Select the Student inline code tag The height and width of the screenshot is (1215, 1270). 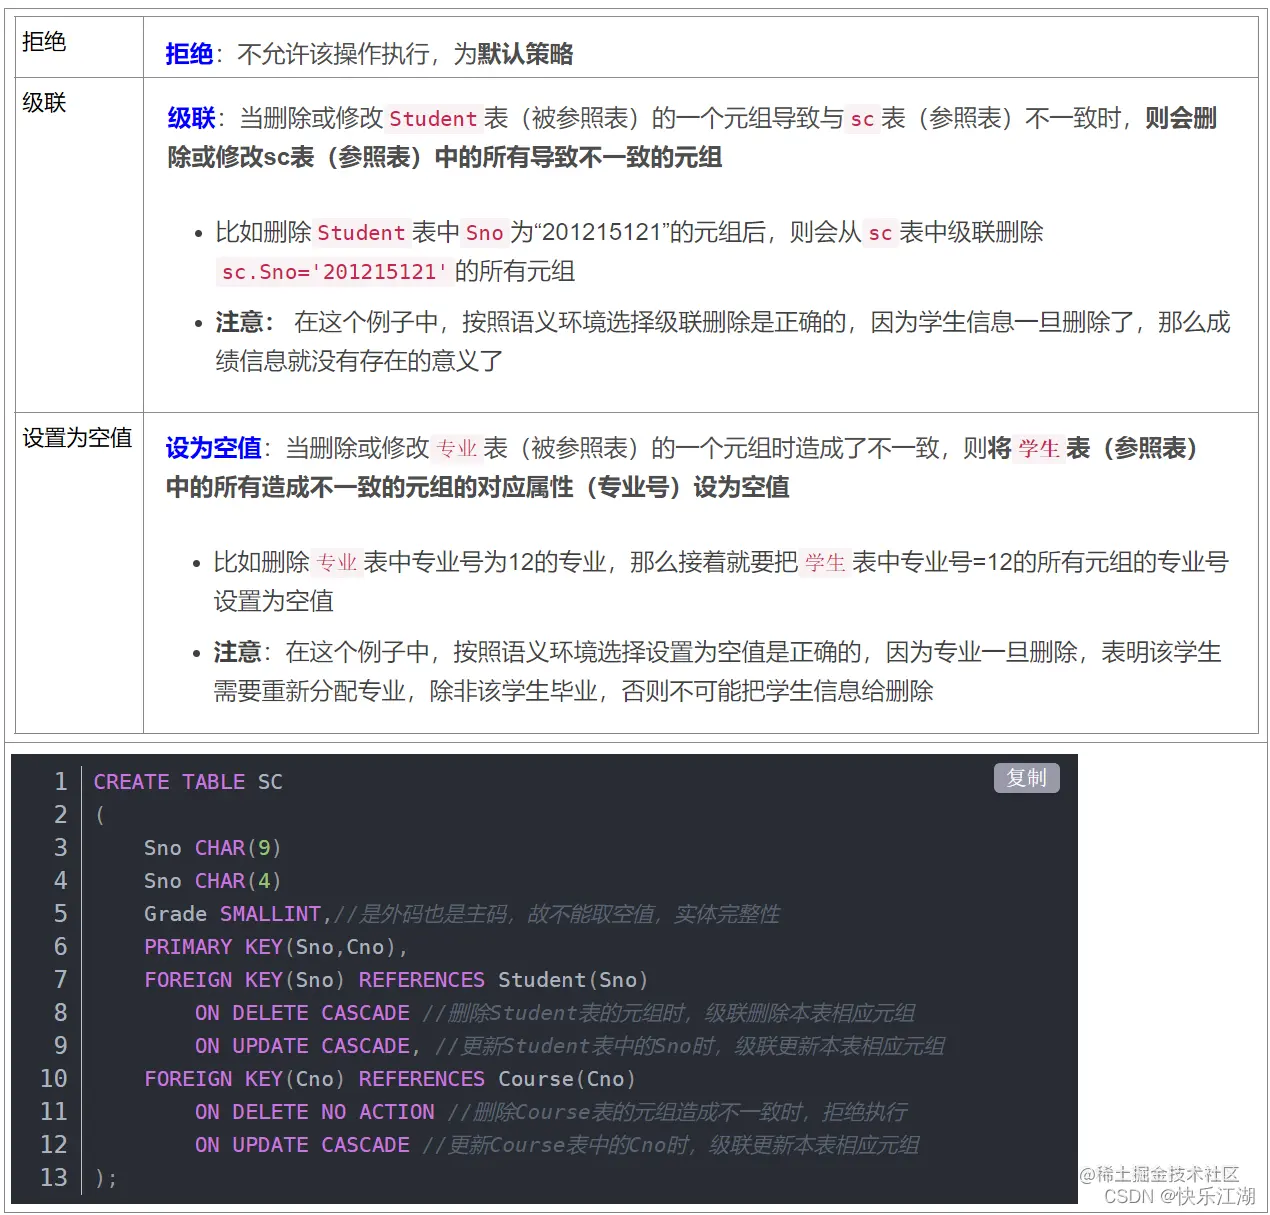coord(434,119)
